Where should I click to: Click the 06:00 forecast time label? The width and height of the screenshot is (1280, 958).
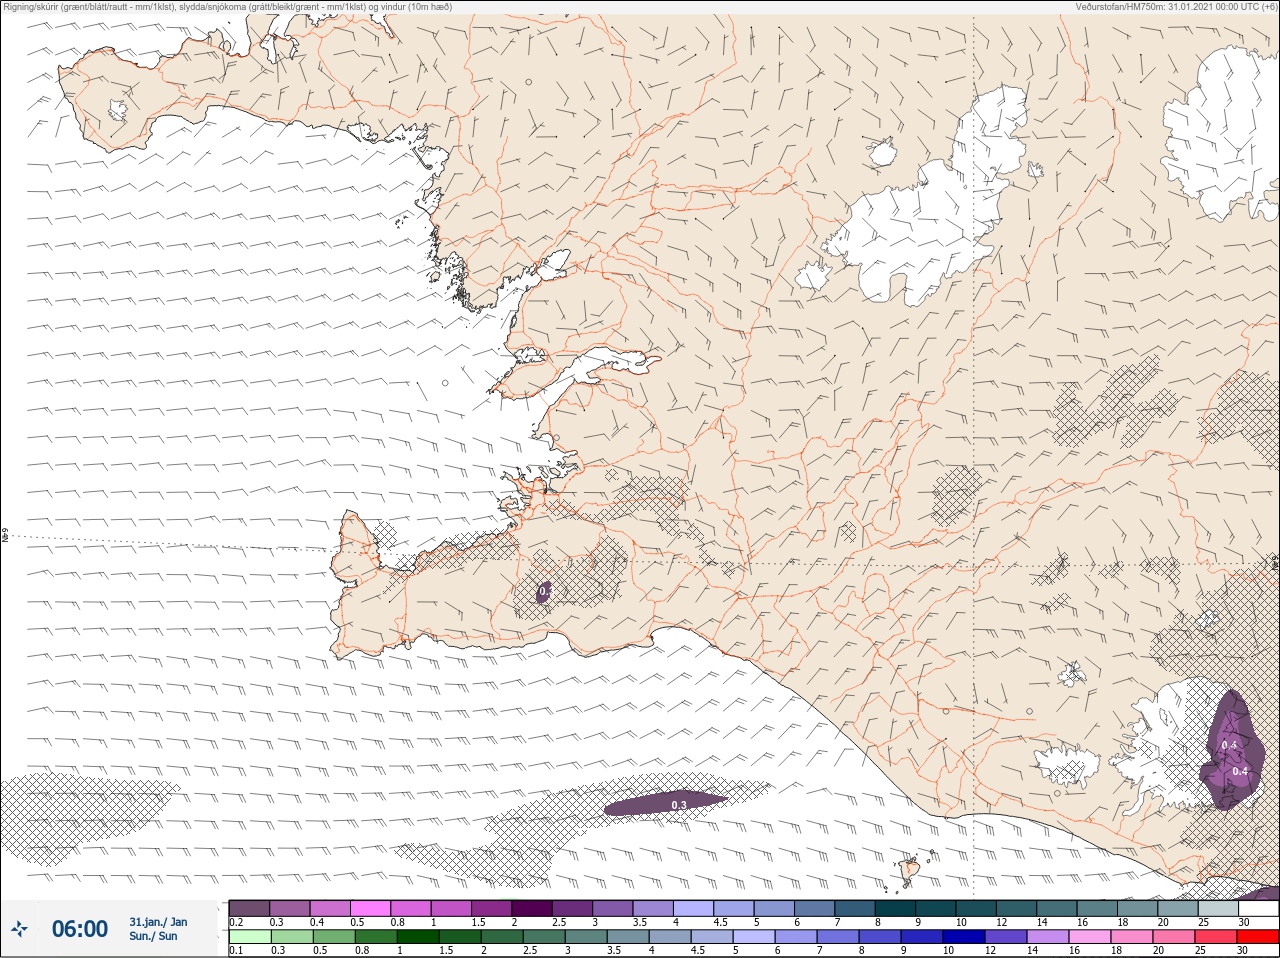pyautogui.click(x=80, y=929)
